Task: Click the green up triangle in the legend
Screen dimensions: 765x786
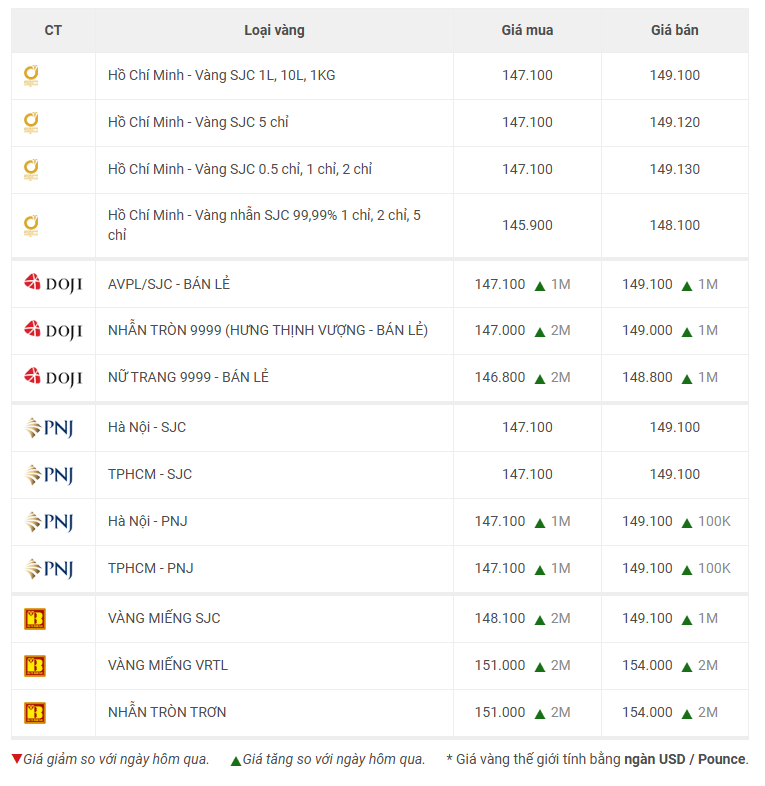Action: (236, 760)
